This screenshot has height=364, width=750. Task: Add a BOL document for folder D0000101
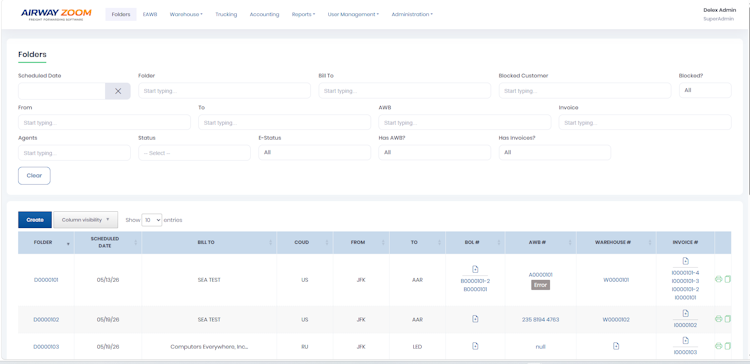coord(475,269)
